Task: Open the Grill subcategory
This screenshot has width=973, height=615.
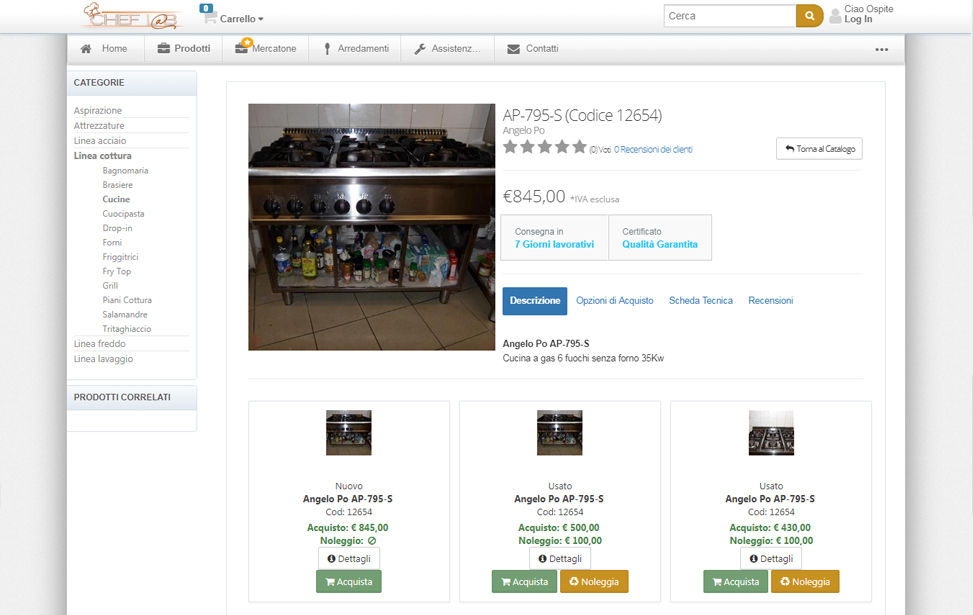Action: [110, 285]
